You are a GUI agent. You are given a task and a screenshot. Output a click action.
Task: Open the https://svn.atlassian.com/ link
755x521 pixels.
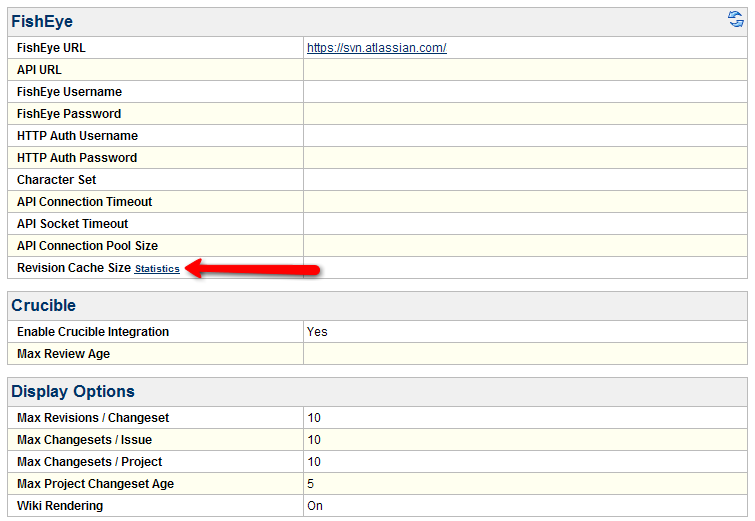(x=377, y=48)
